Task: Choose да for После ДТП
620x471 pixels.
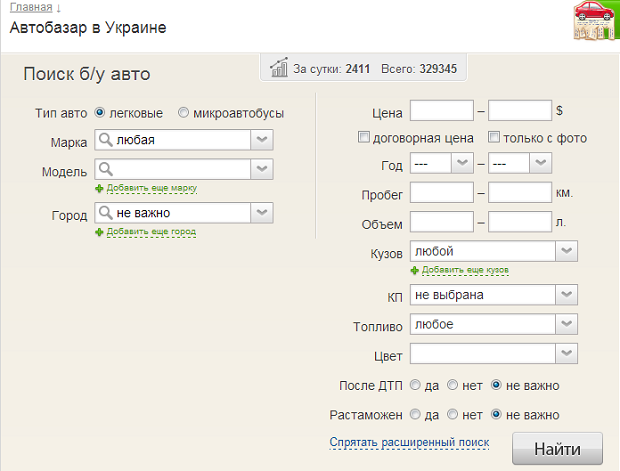Action: pyautogui.click(x=416, y=385)
